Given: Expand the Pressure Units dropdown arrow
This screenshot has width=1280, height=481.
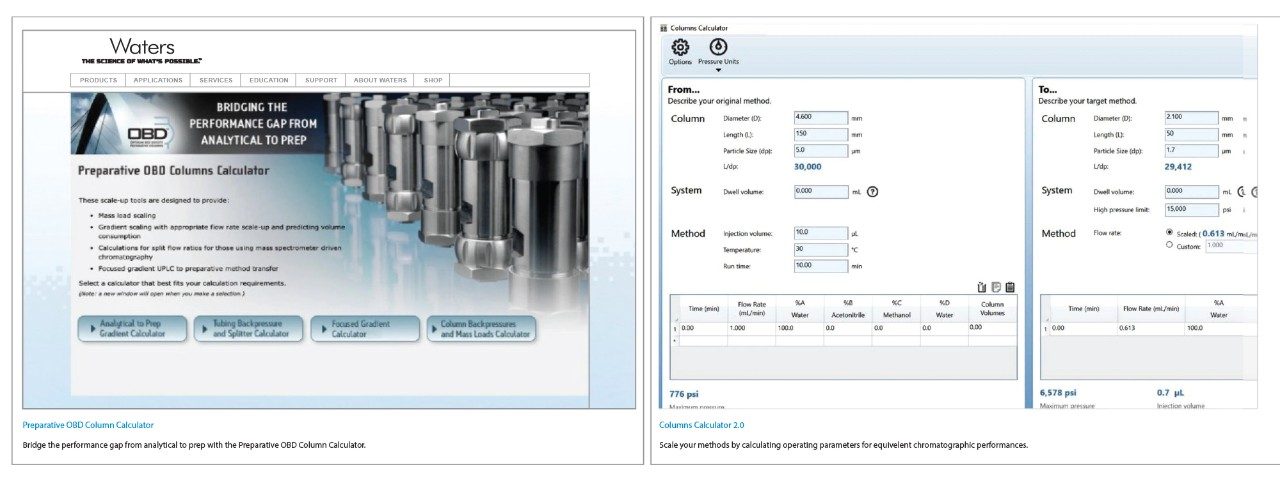Looking at the screenshot, I should point(718,70).
